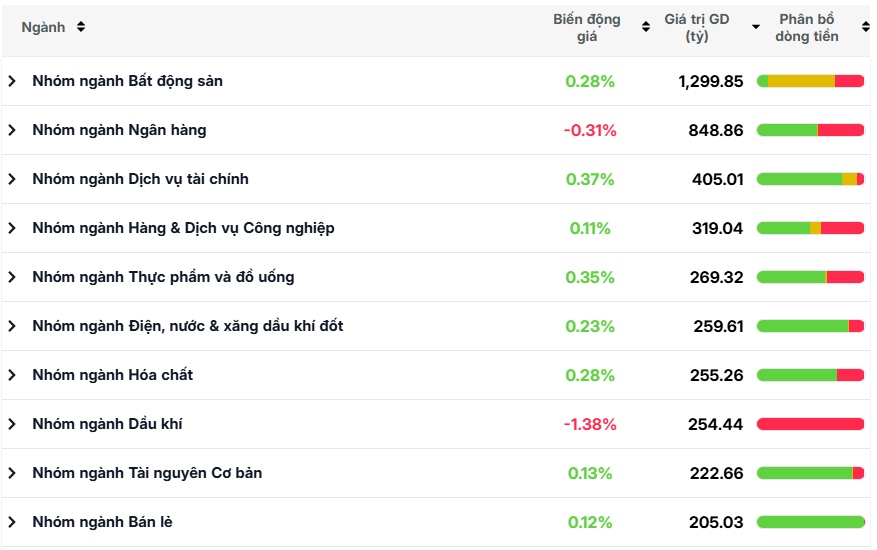The width and height of the screenshot is (877, 550).
Task: Sort by Biến động giá arrows
Action: (x=646, y=27)
